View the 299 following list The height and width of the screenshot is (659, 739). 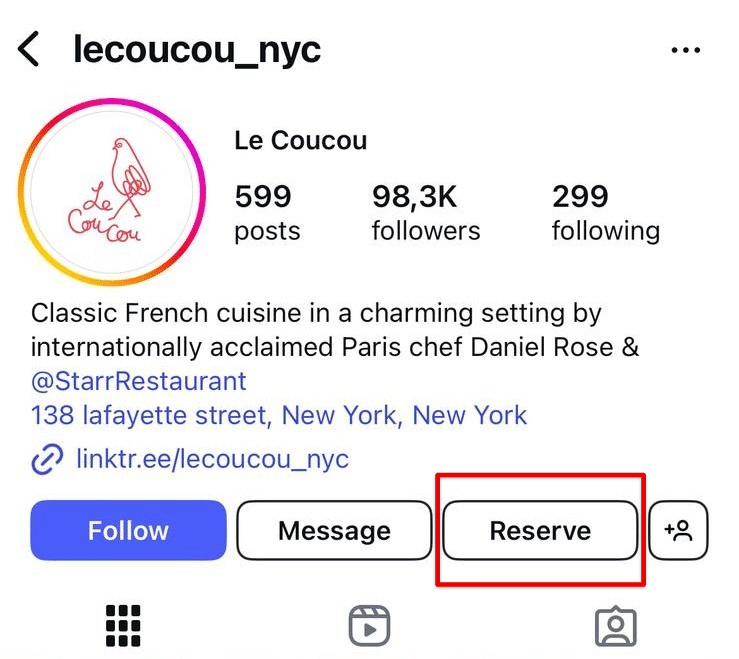tap(606, 213)
